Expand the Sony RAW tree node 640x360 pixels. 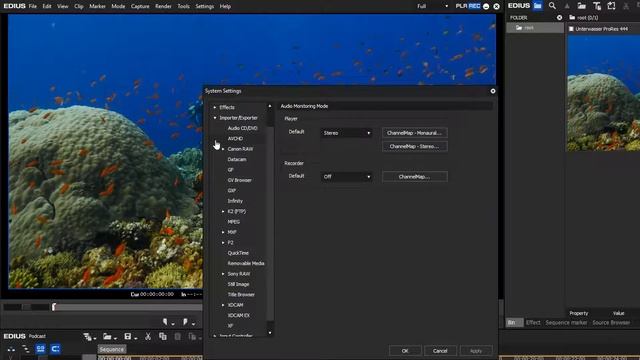pos(223,274)
